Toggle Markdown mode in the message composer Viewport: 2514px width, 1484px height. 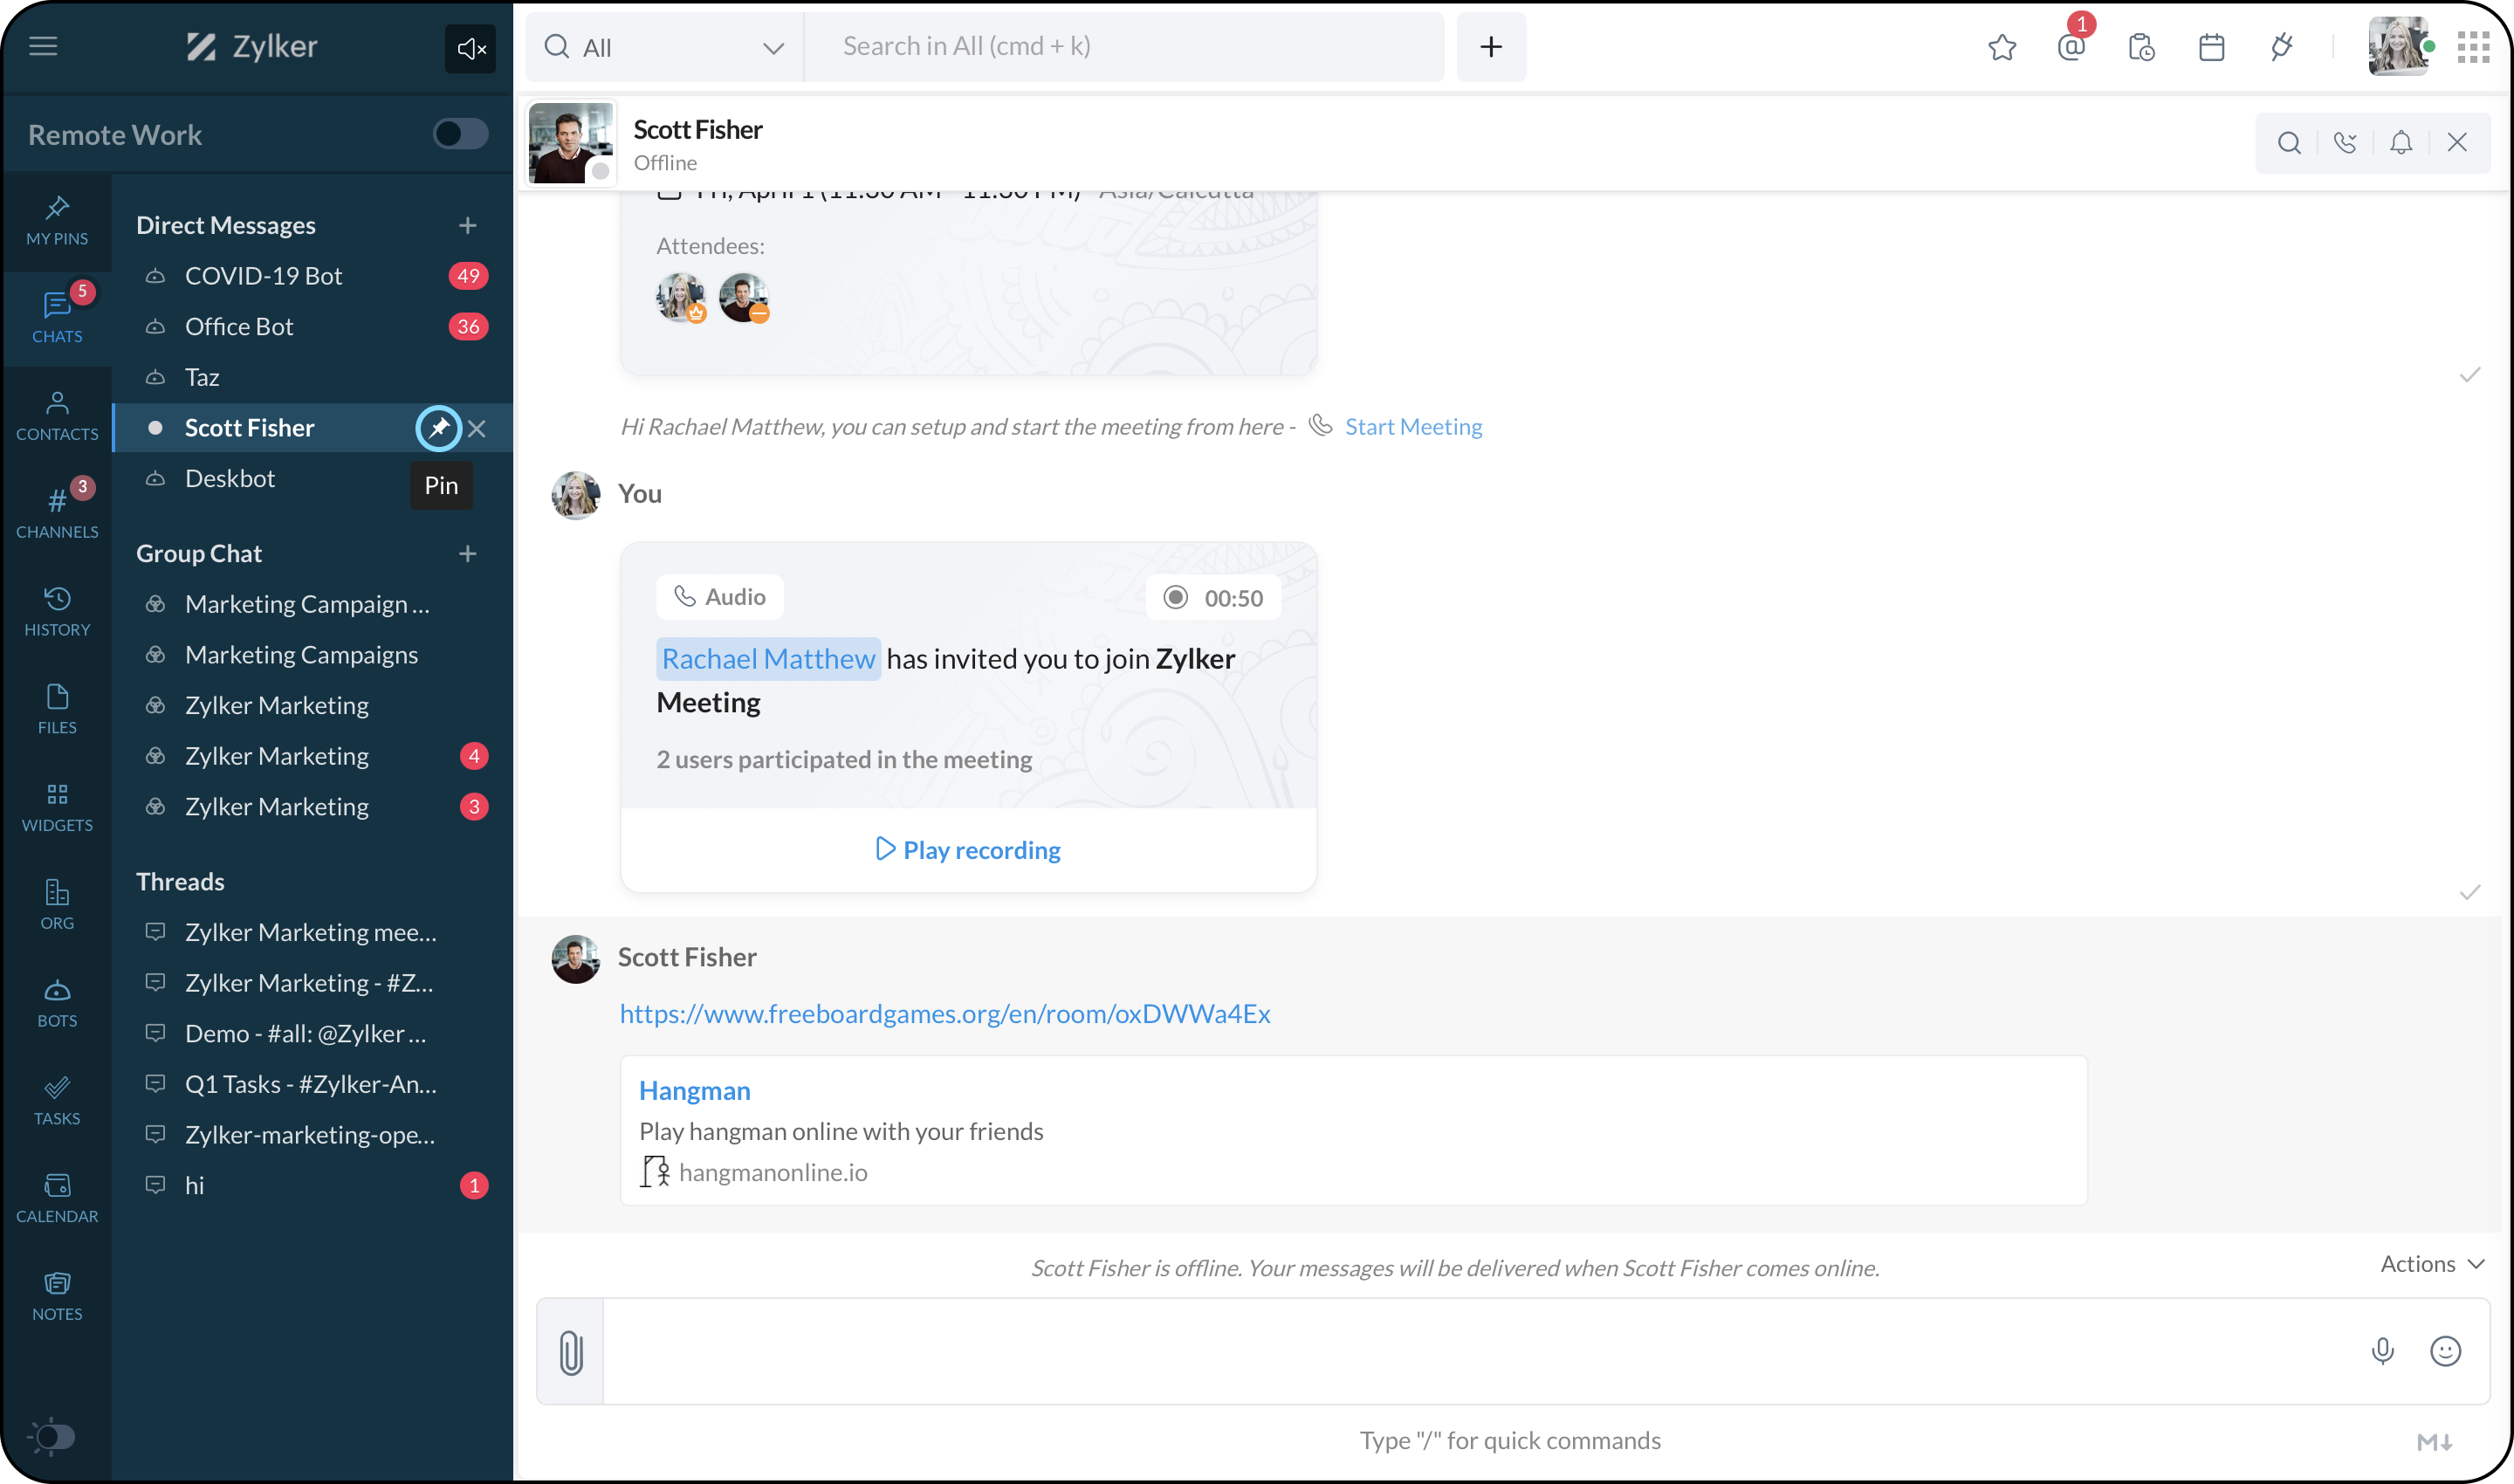(2434, 1441)
